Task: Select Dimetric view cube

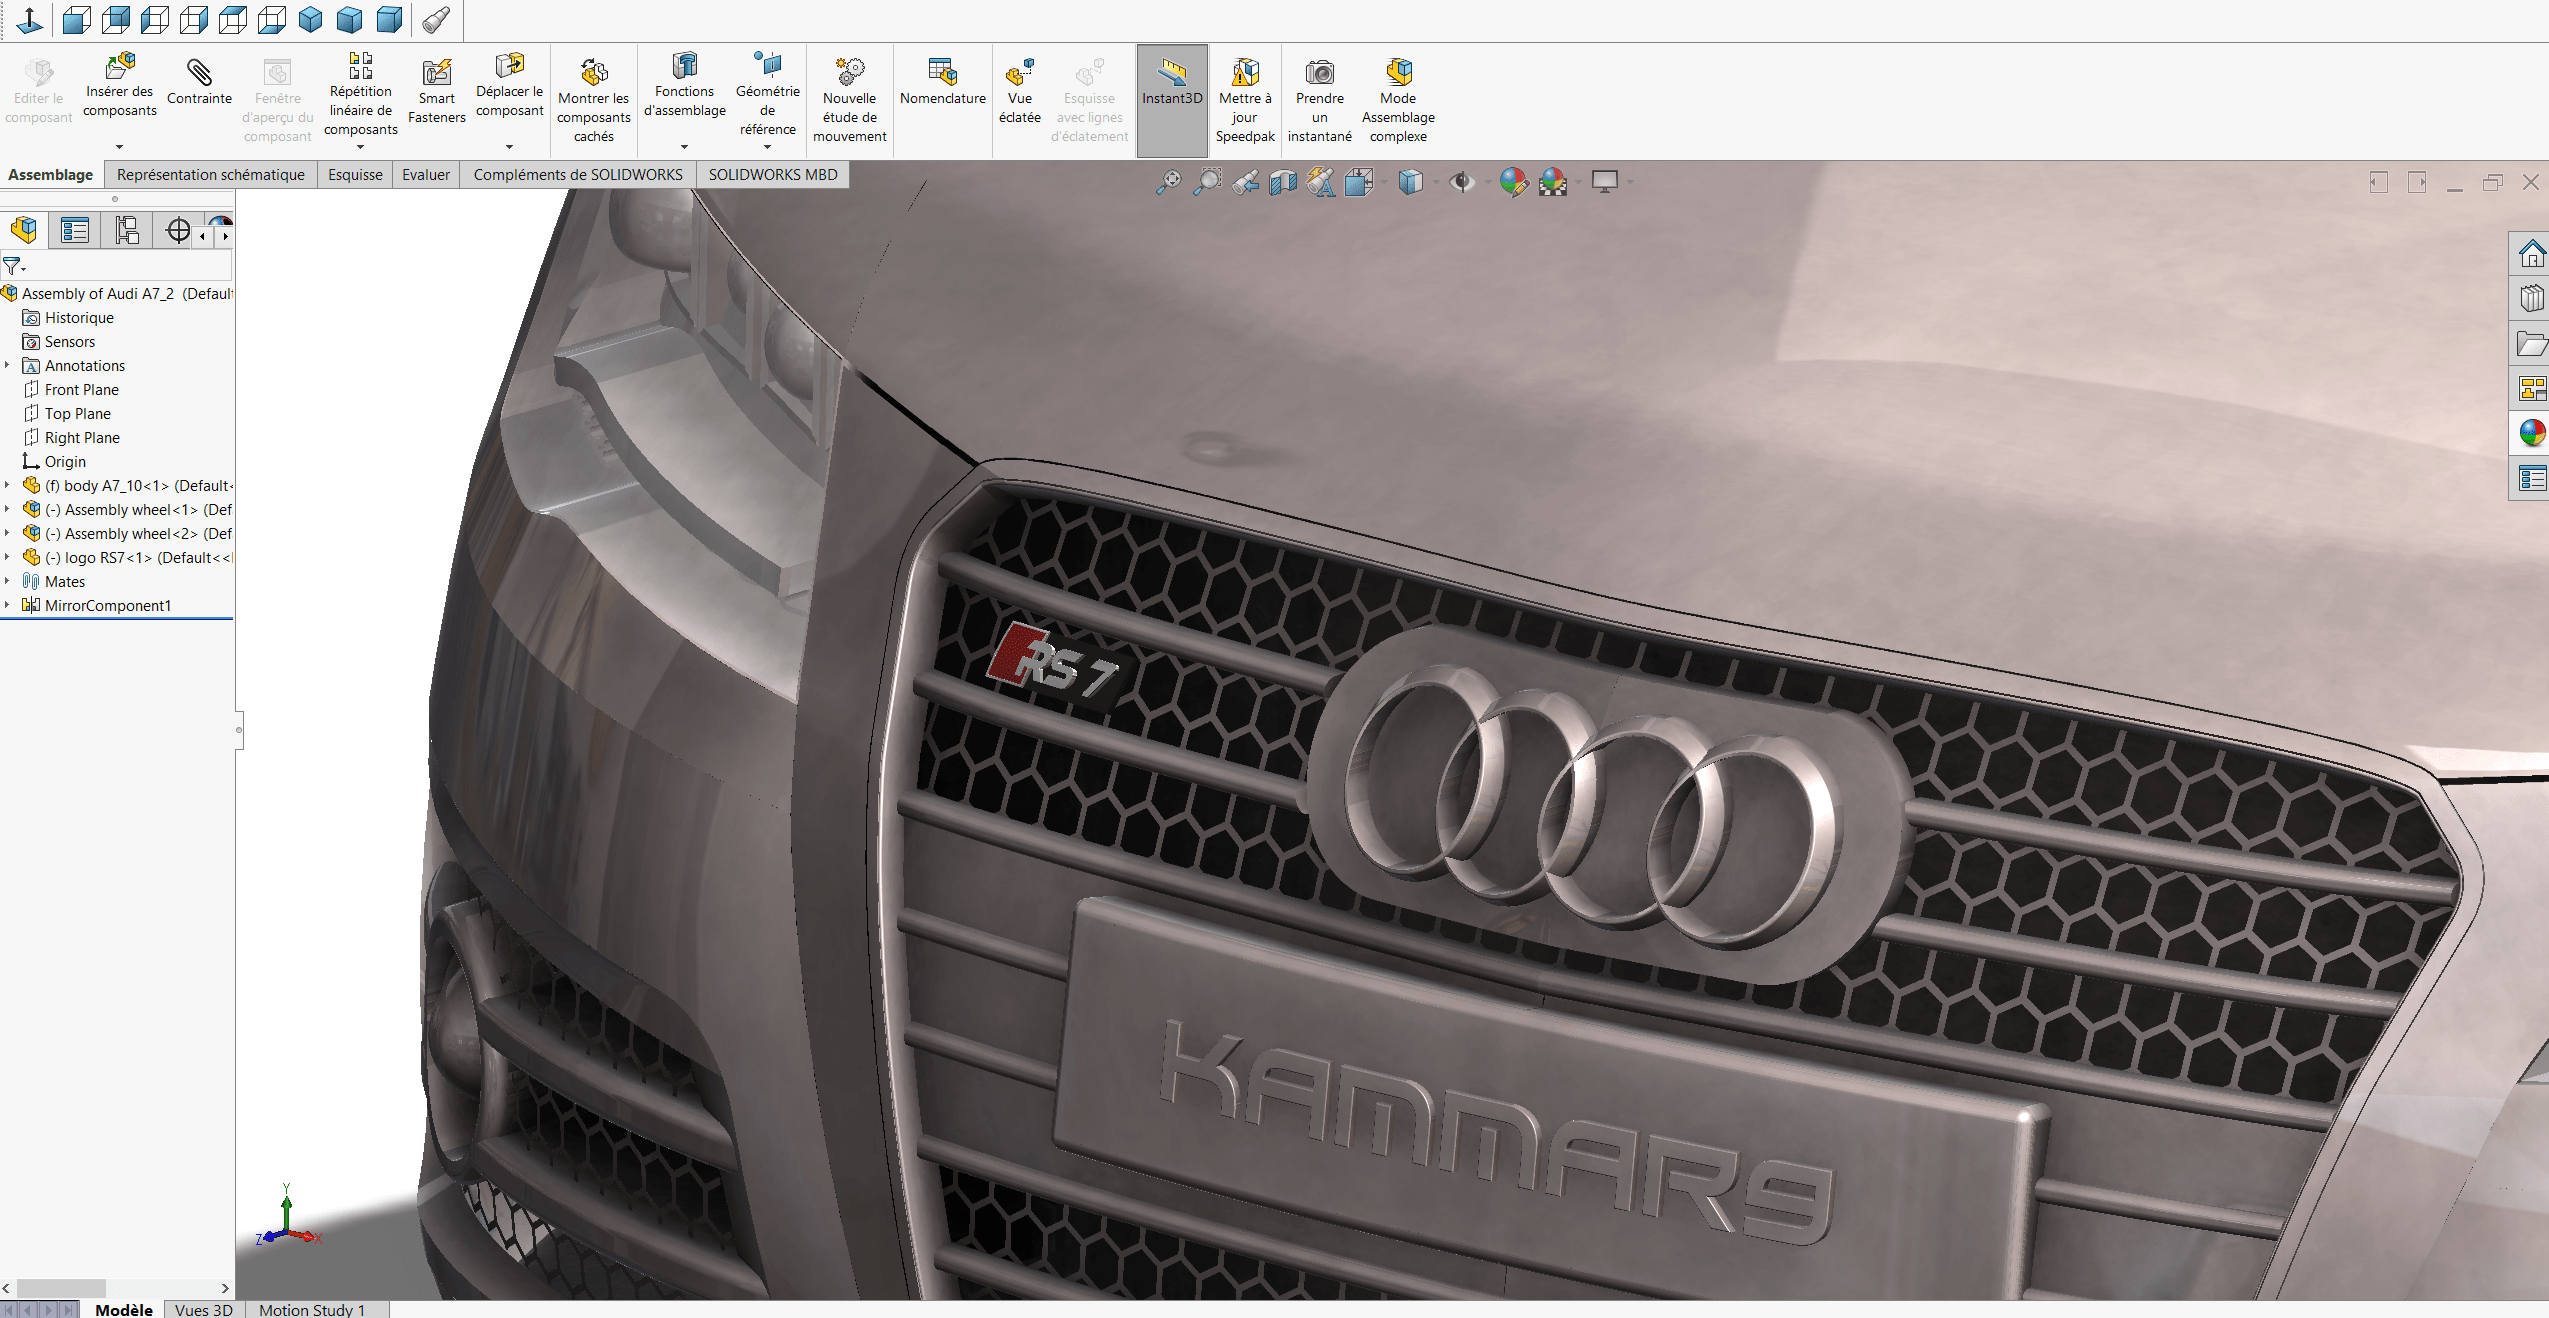Action: coord(389,19)
